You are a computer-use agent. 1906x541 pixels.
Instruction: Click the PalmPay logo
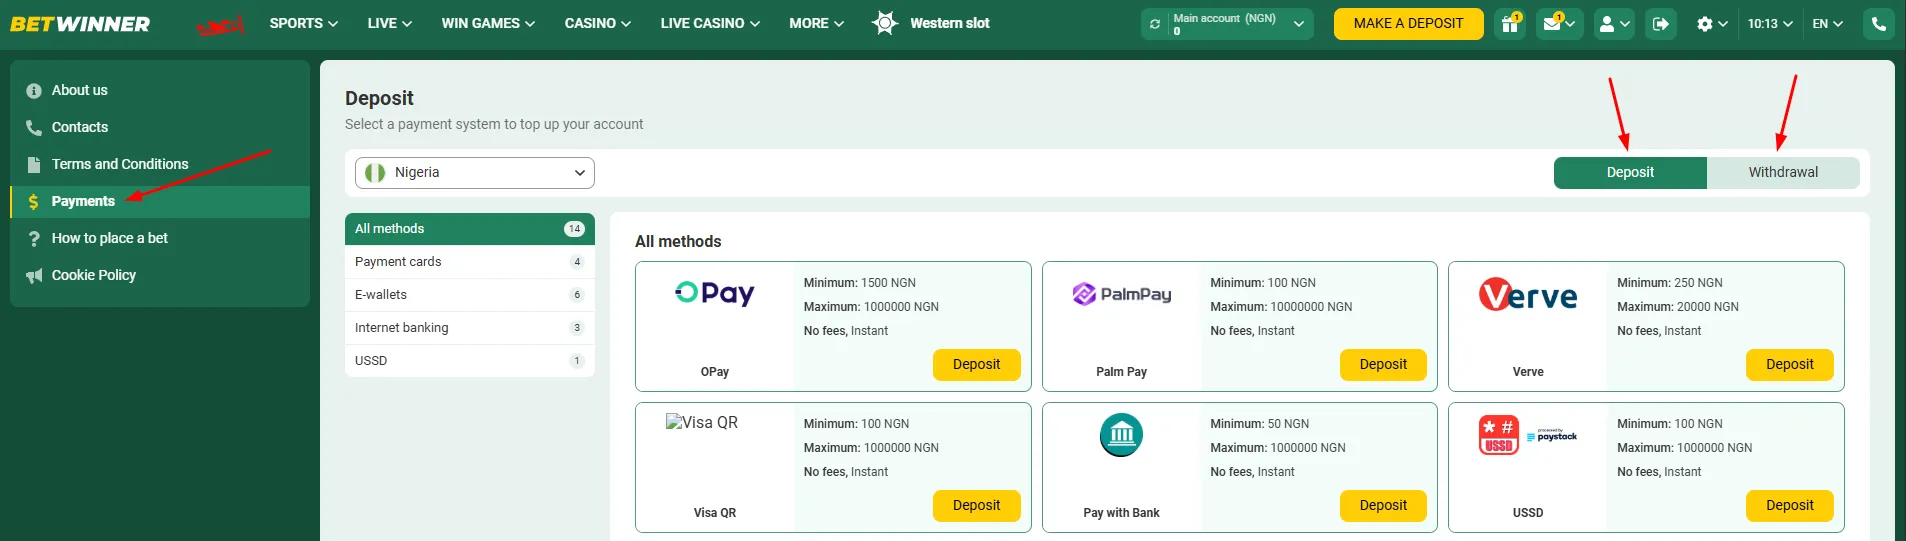point(1121,294)
